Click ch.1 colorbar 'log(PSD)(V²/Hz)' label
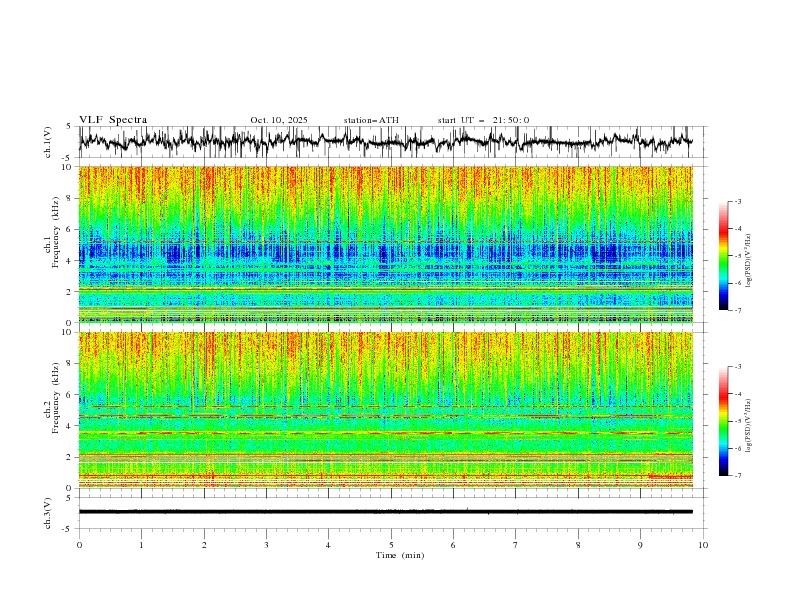Image resolution: width=792 pixels, height=612 pixels. (749, 261)
